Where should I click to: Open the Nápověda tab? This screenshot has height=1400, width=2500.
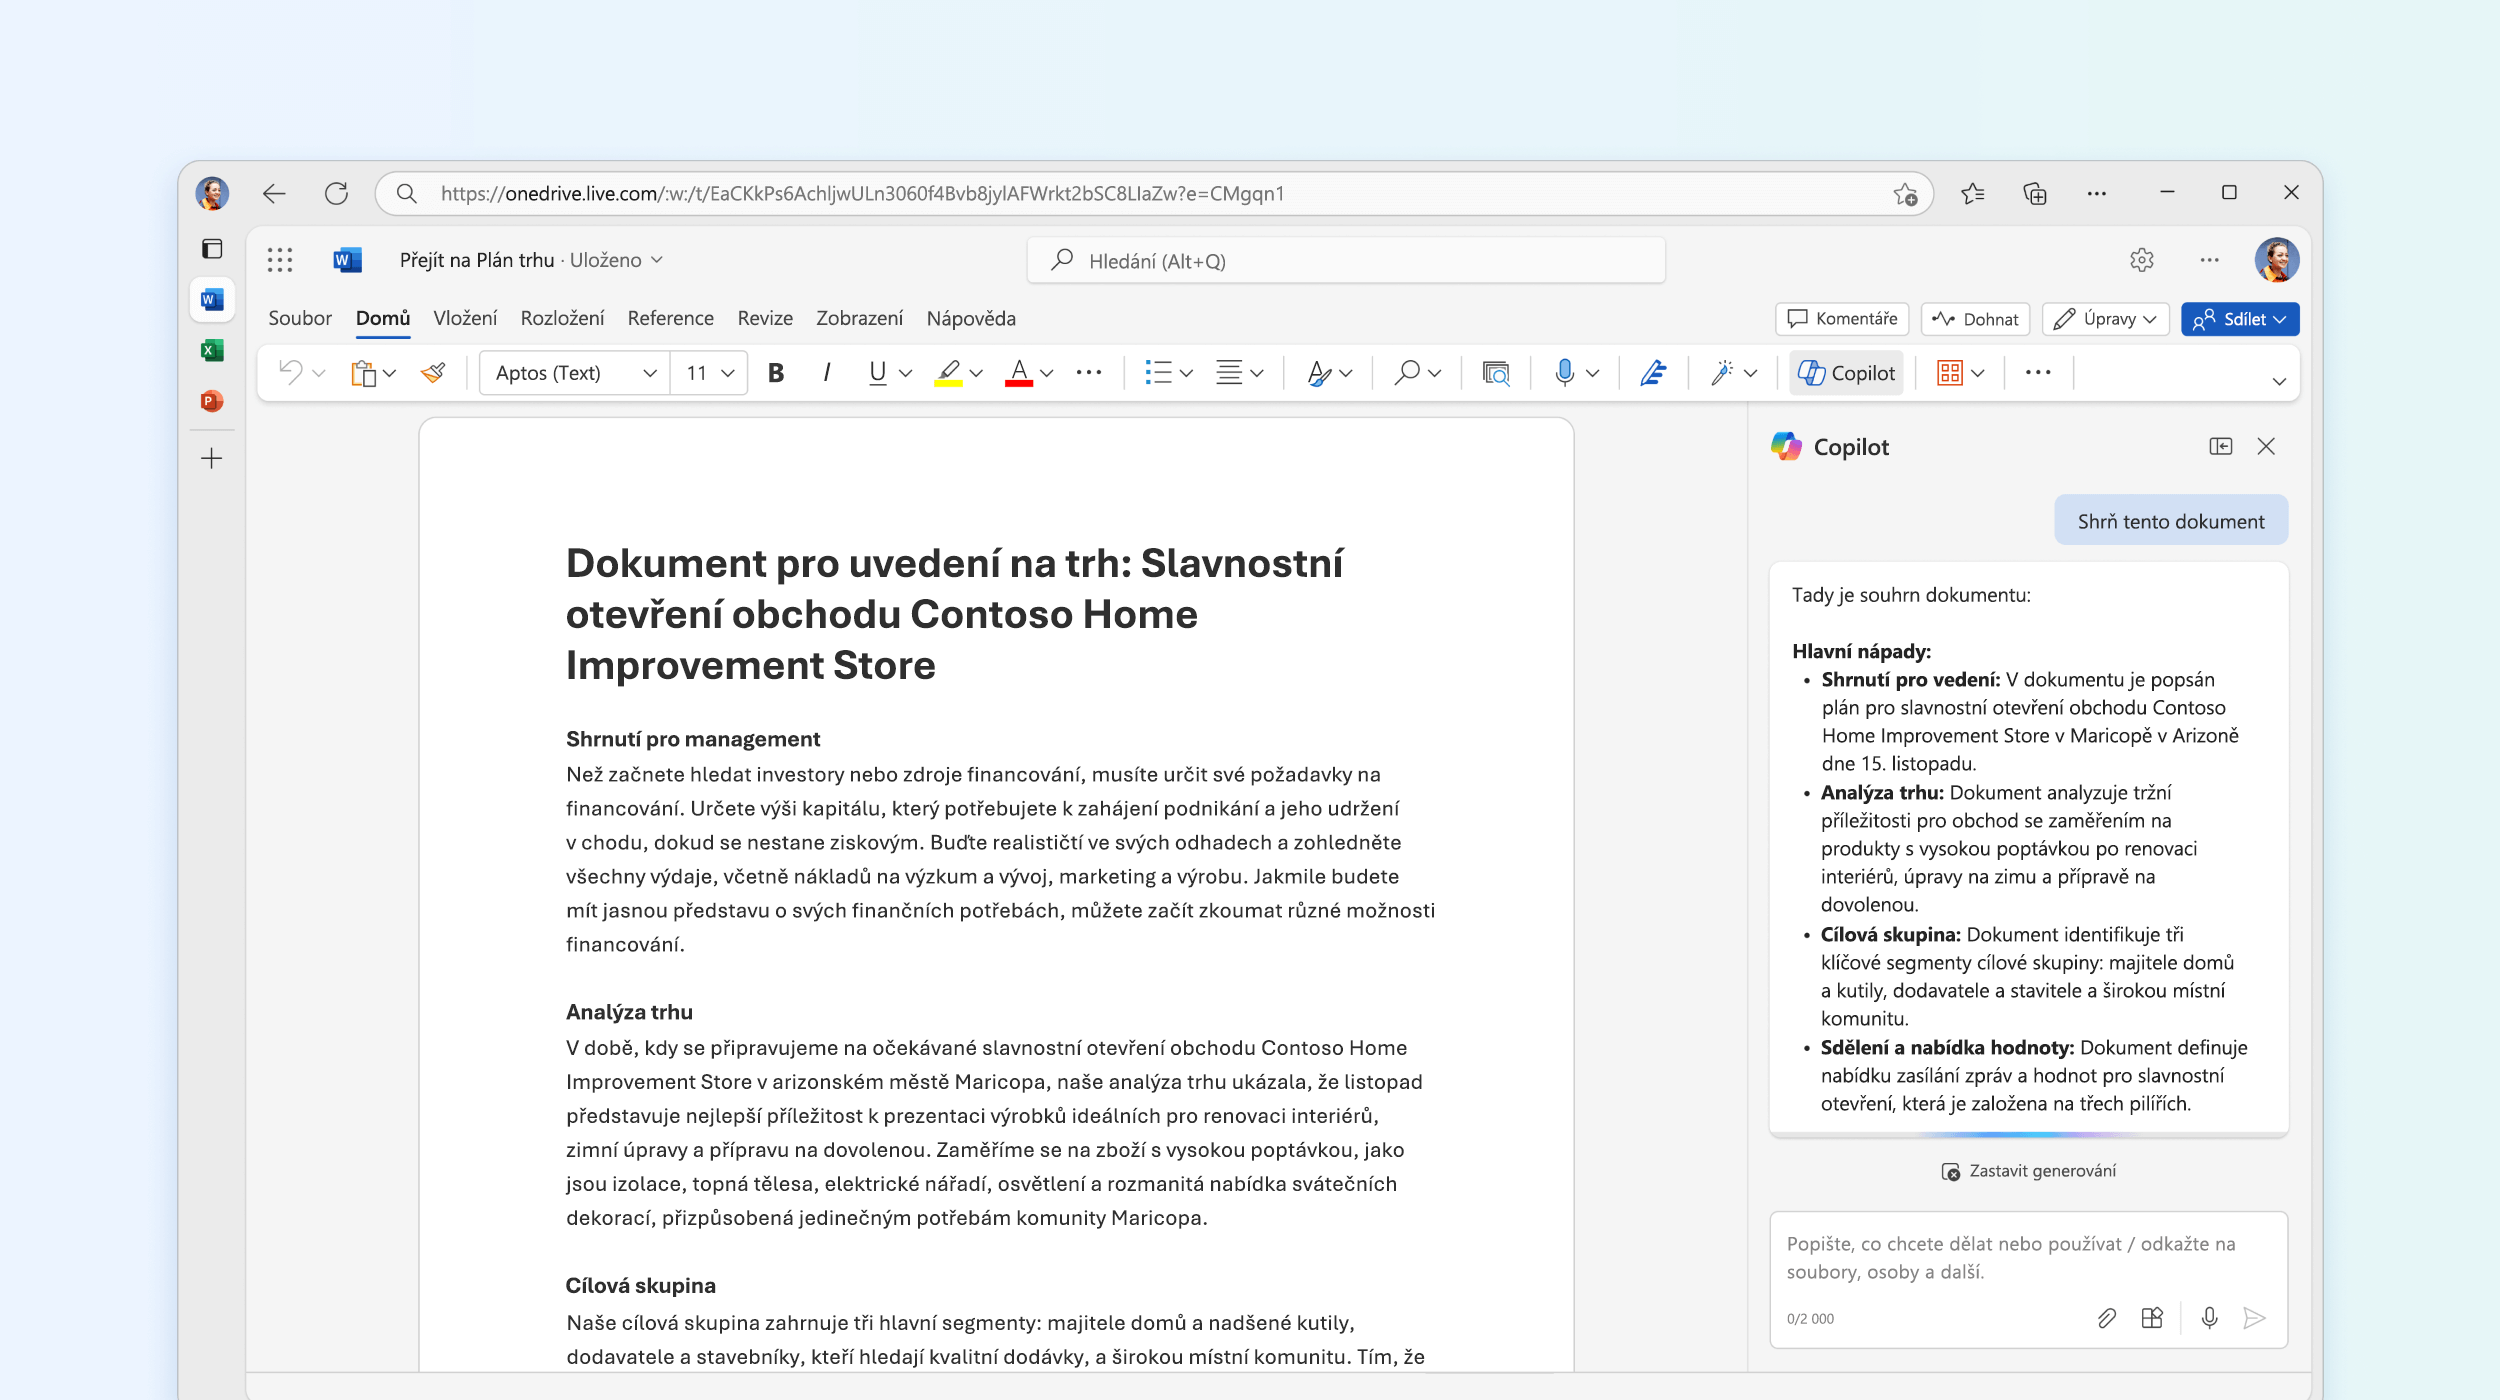971,318
